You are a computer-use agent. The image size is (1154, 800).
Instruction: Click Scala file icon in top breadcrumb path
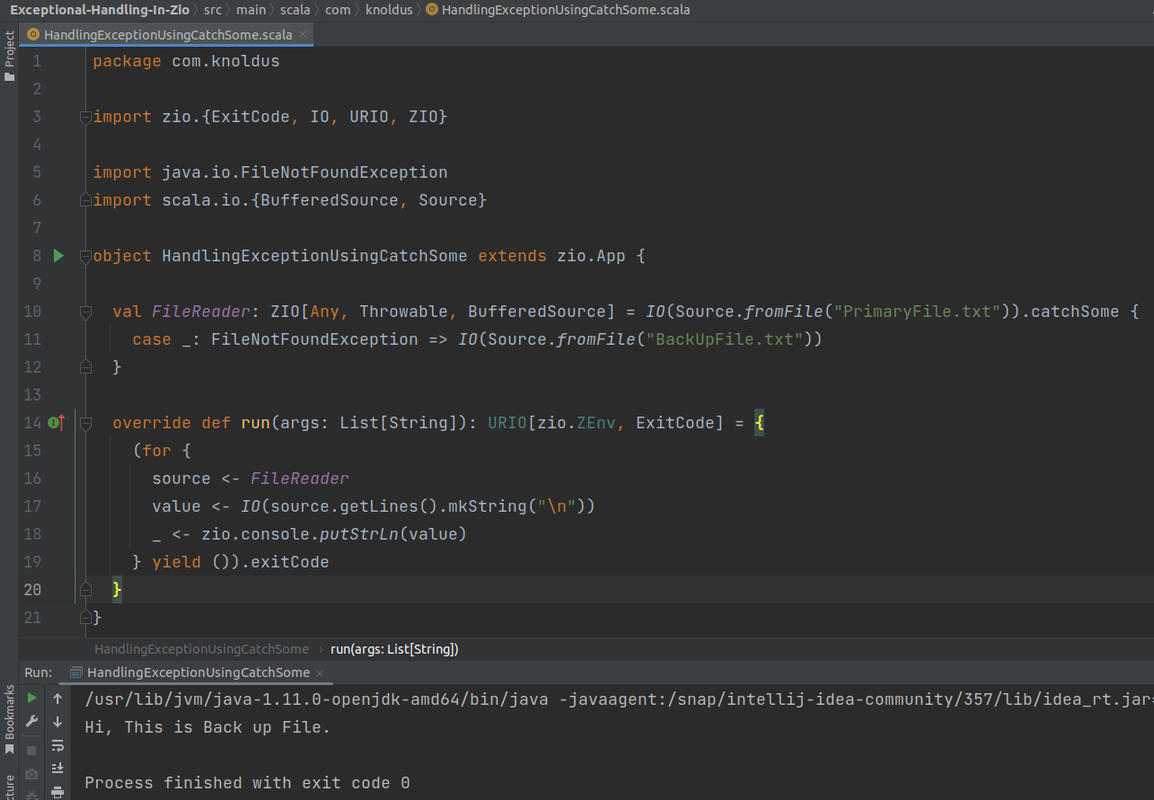tap(432, 10)
